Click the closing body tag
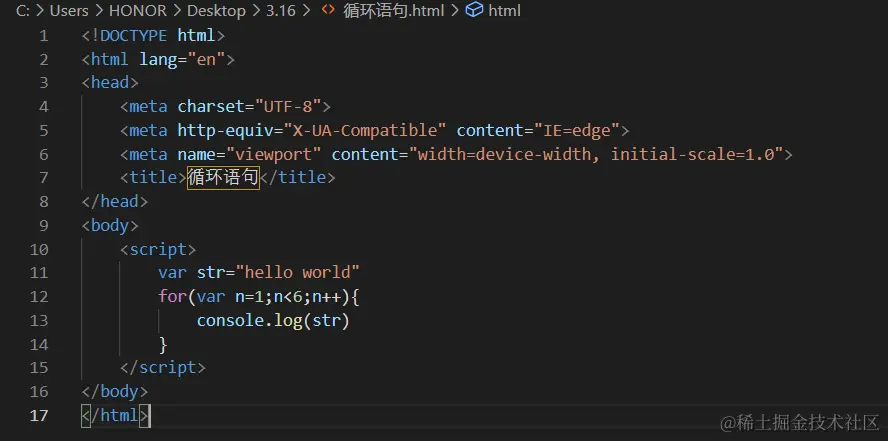888x441 pixels. tap(115, 391)
